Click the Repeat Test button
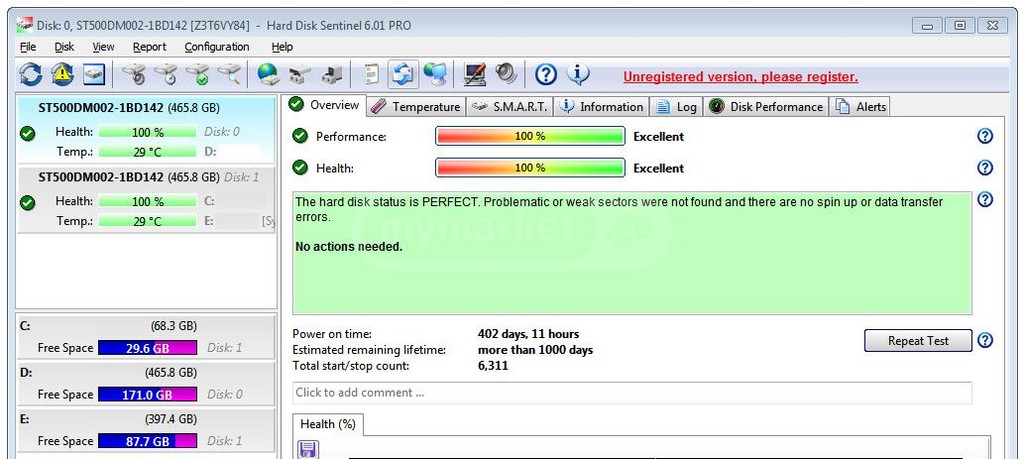Screen dimensions: 1024x459 [x=918, y=341]
